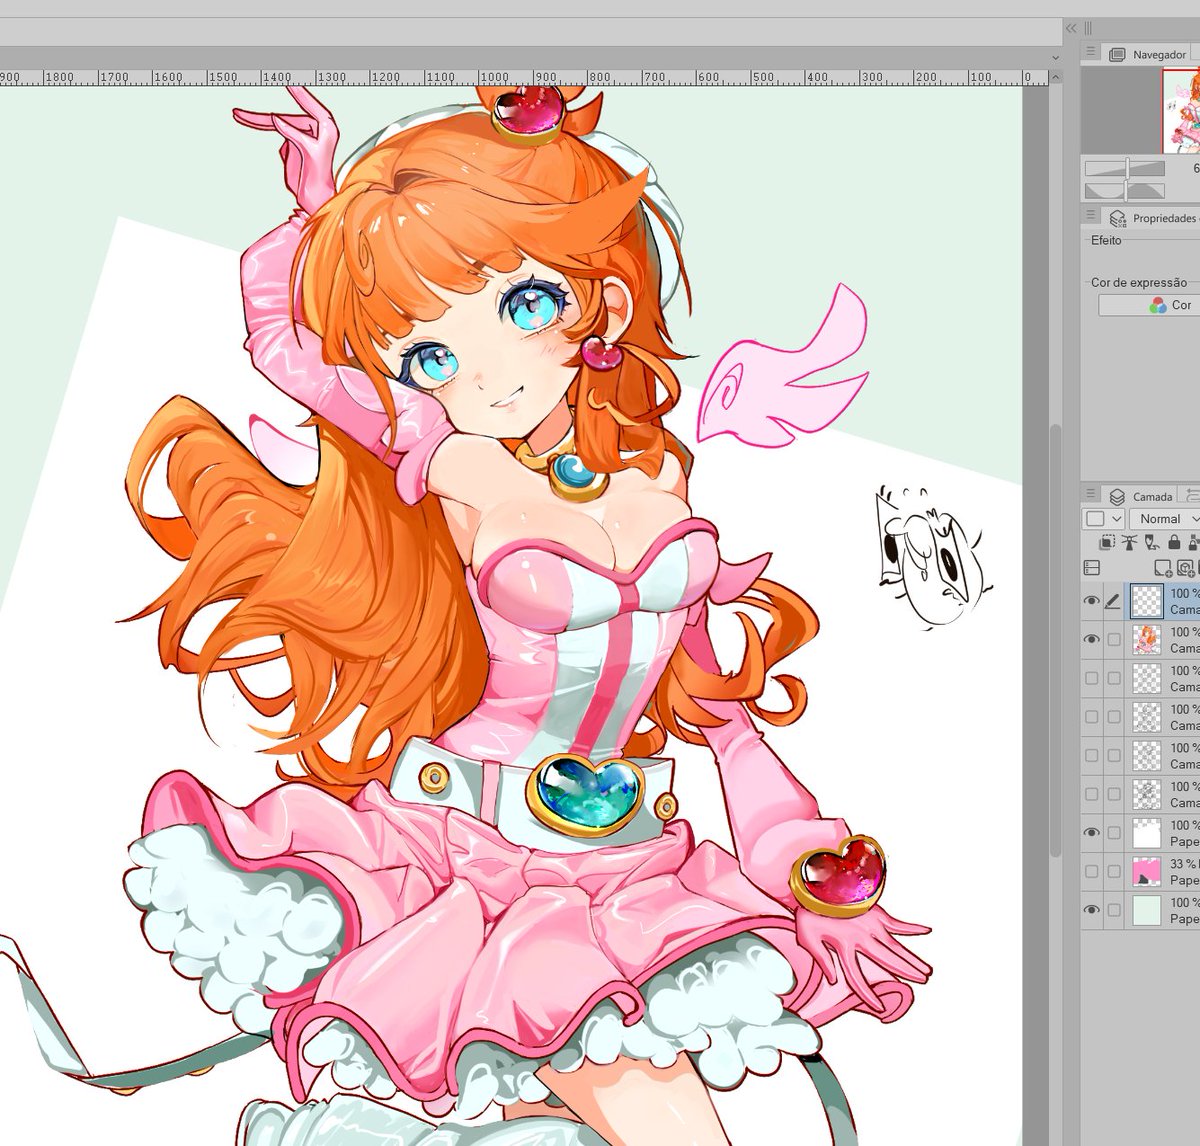
Task: Open the Camada palette menu icon
Action: point(1091,495)
